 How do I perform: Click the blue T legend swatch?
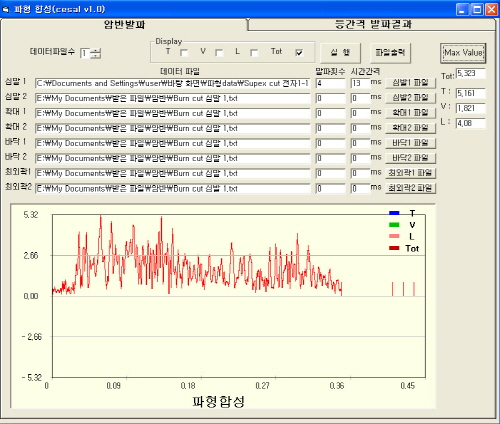[394, 213]
